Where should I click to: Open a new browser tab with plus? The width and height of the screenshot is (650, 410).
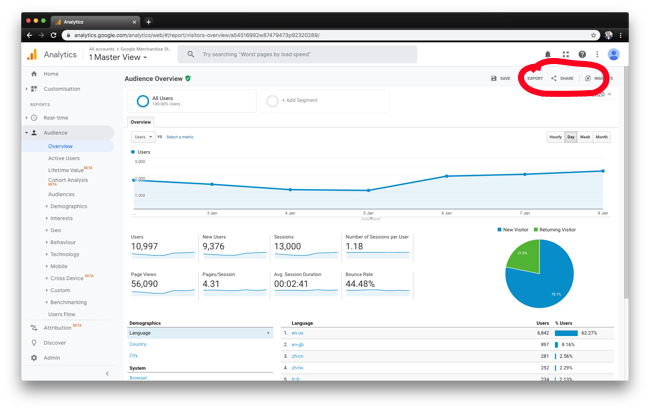pos(148,22)
